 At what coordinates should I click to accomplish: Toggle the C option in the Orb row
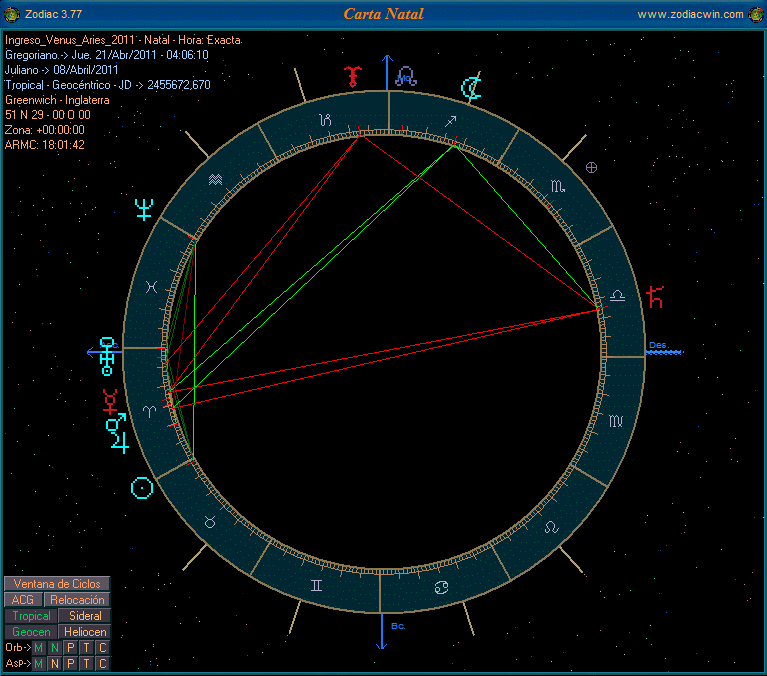point(103,648)
